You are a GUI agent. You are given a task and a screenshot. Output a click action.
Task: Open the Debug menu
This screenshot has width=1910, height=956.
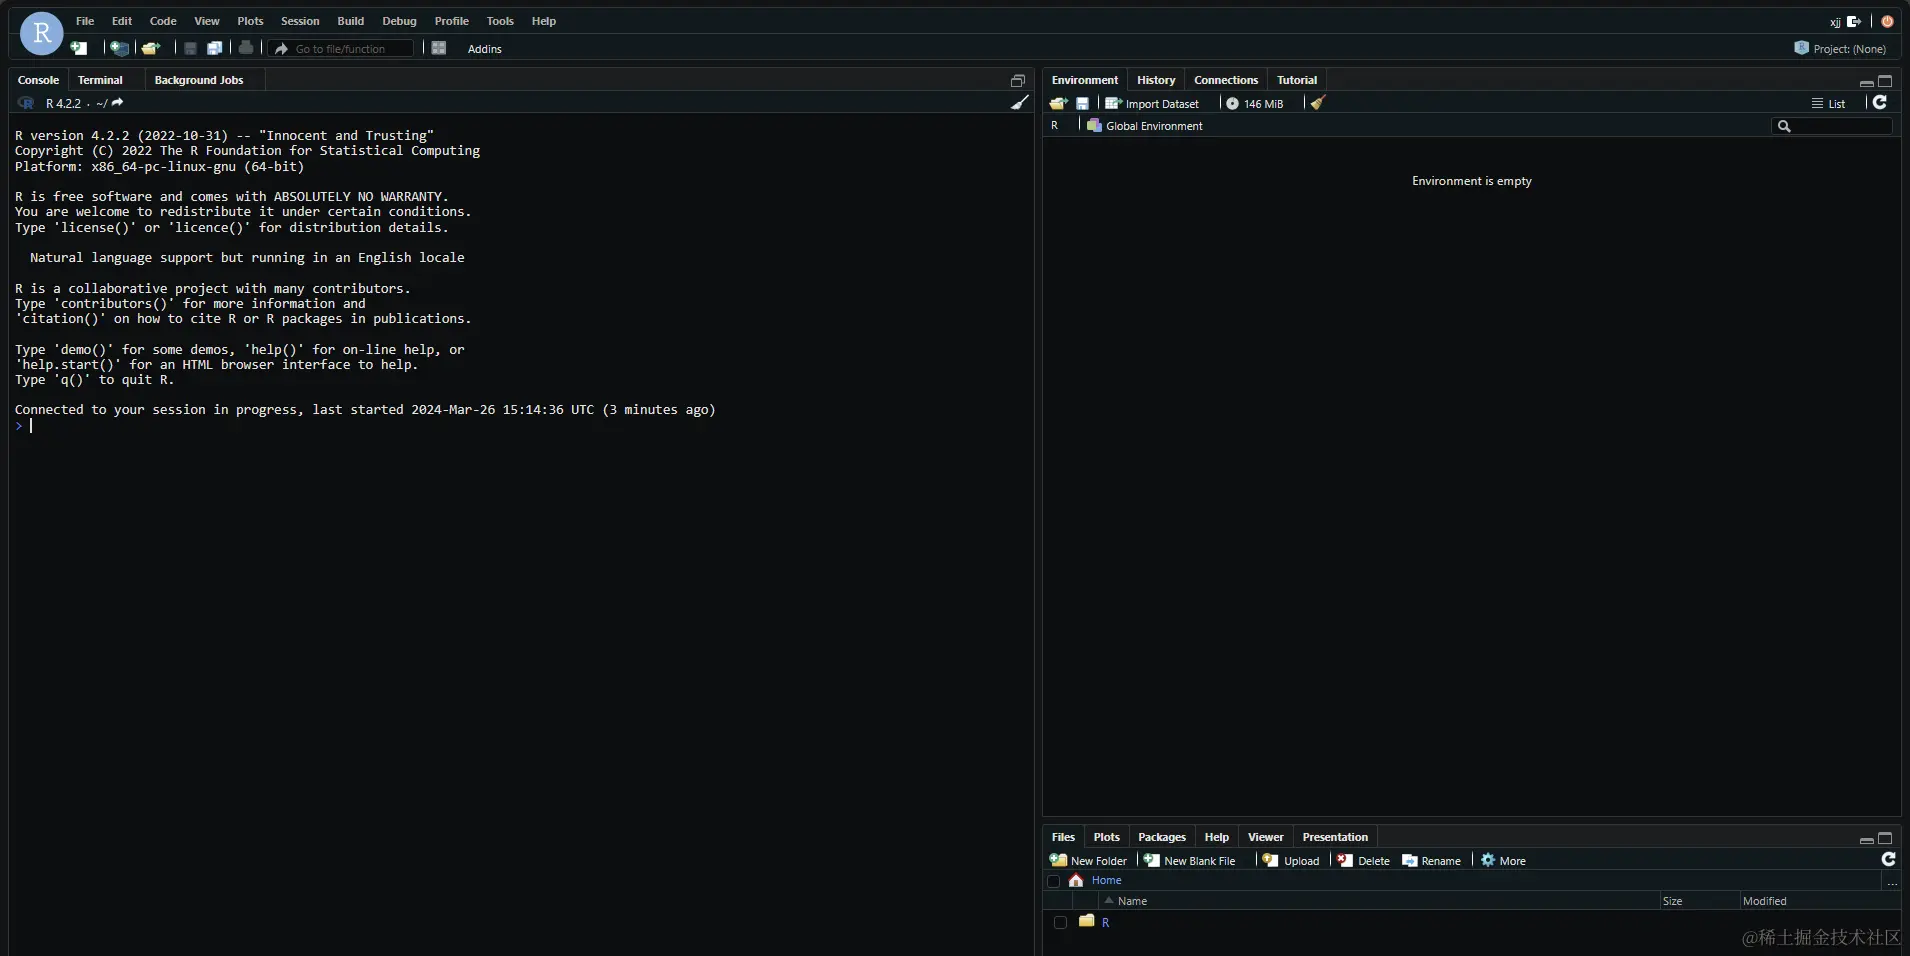coord(399,21)
